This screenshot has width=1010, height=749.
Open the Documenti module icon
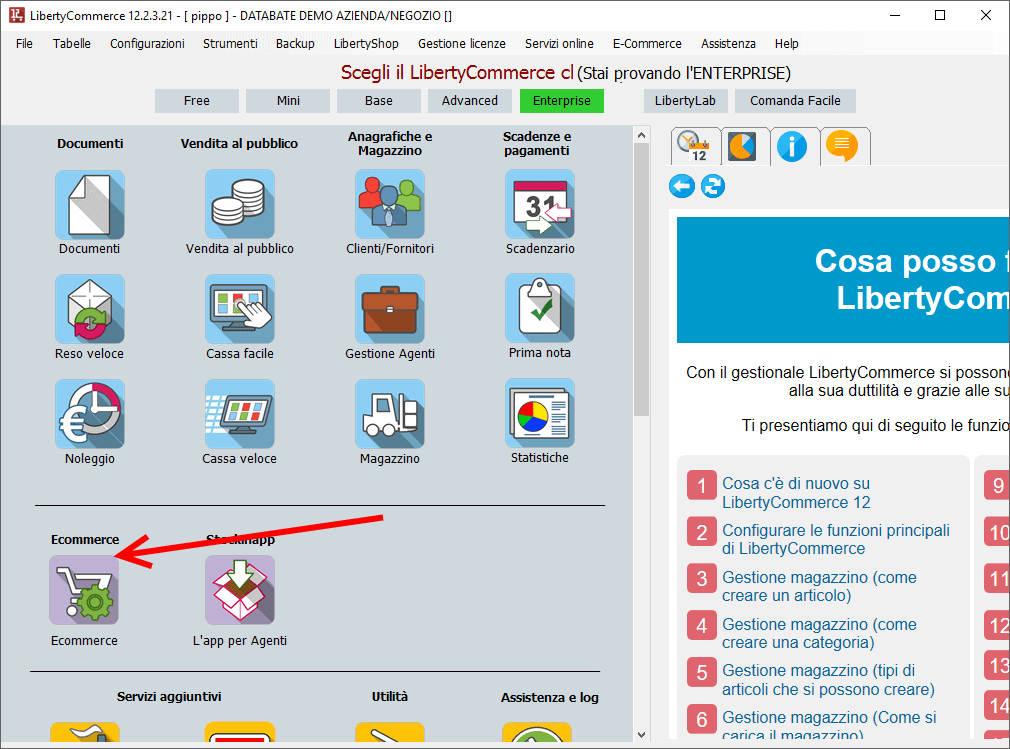click(89, 204)
